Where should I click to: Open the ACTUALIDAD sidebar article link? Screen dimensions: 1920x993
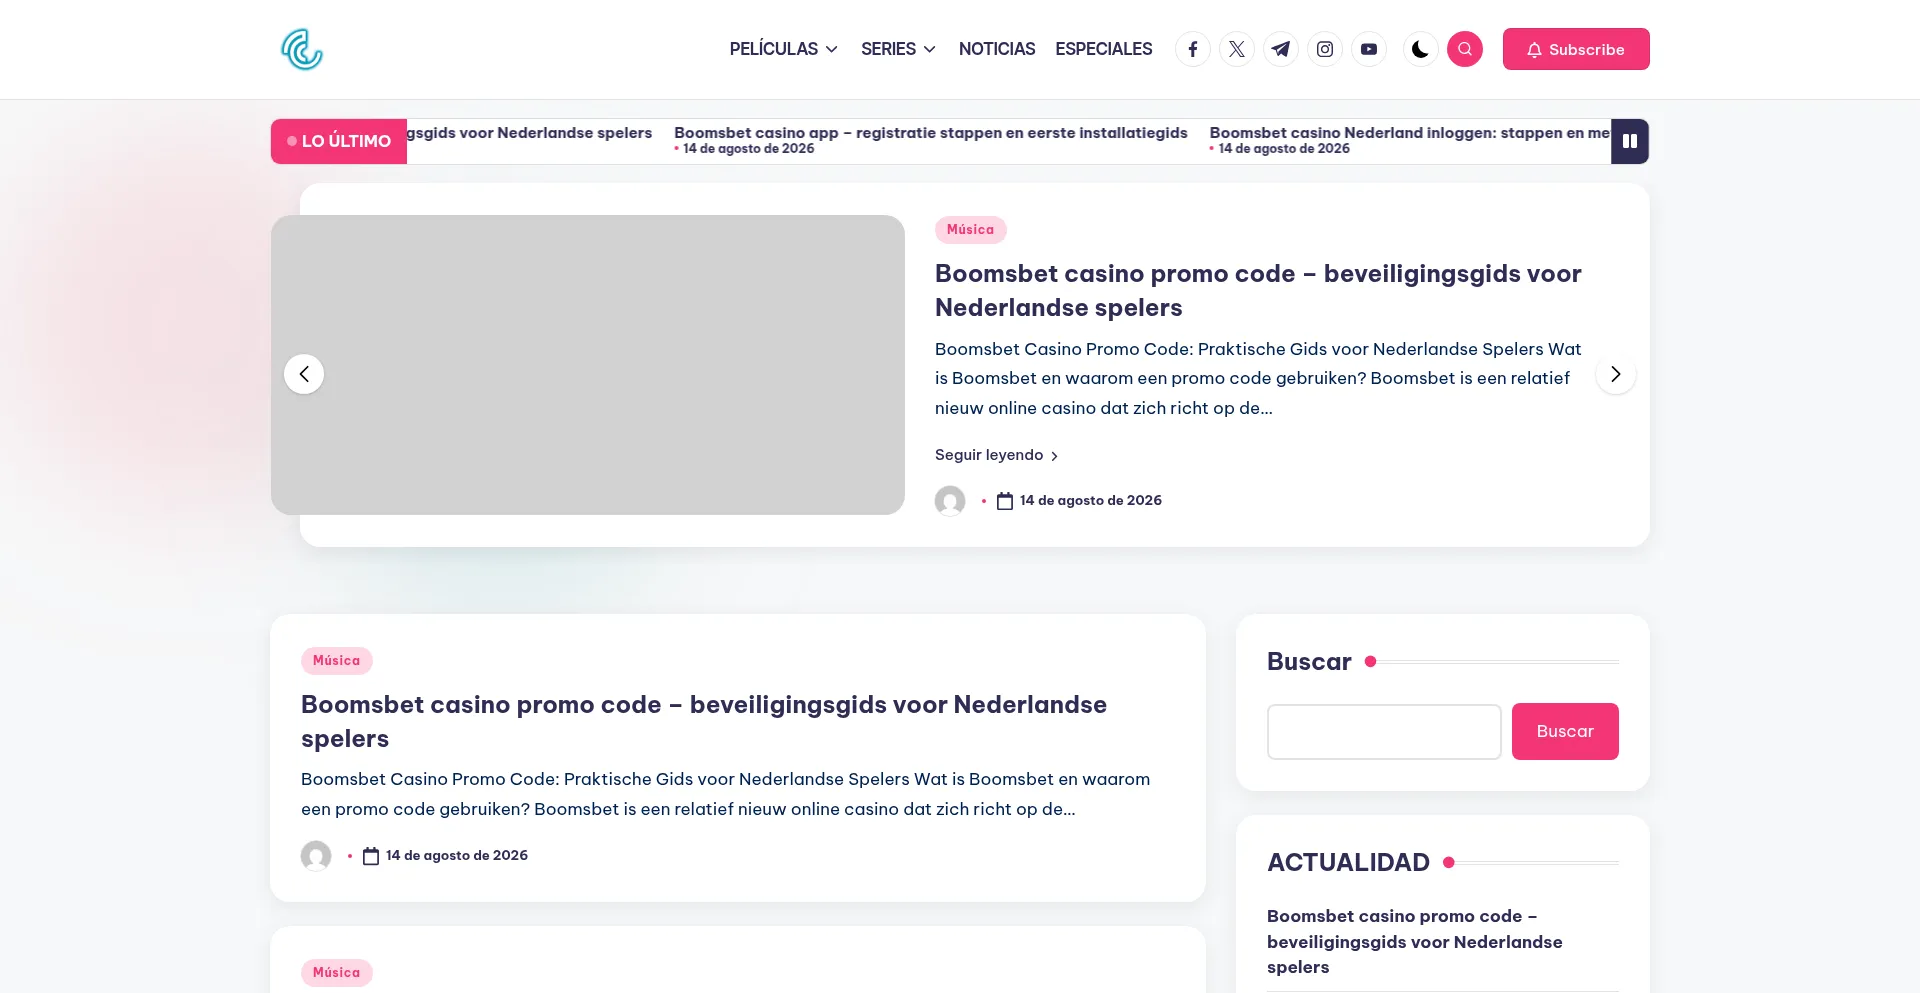coord(1414,942)
